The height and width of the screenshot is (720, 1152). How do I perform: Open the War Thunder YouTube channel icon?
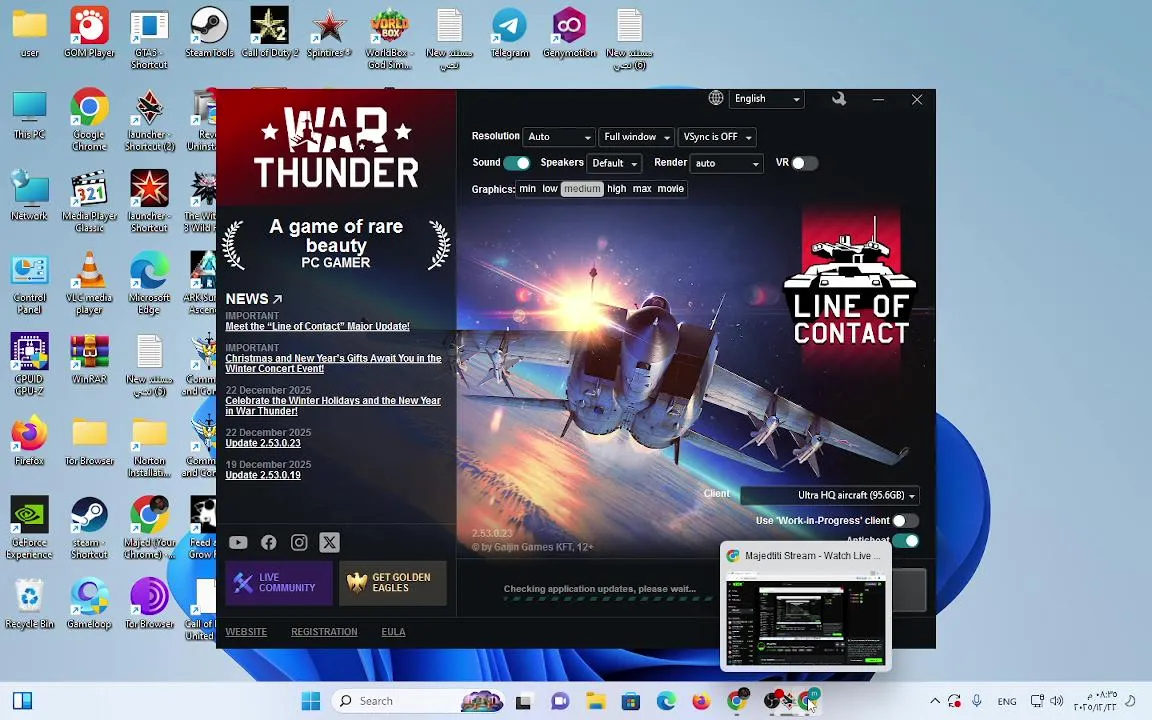pyautogui.click(x=238, y=542)
